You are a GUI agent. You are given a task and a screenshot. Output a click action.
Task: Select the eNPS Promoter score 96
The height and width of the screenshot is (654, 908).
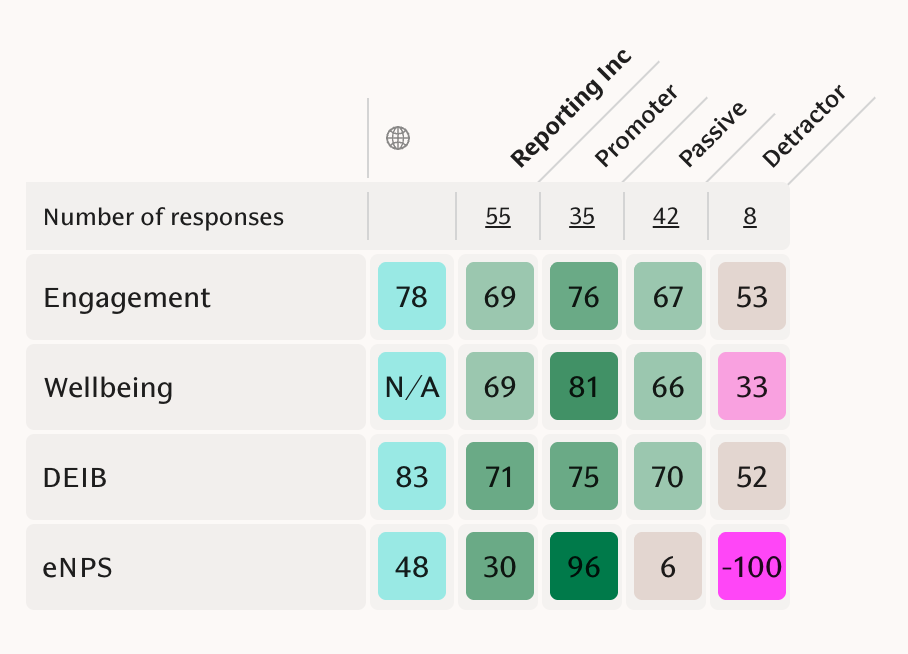[584, 568]
